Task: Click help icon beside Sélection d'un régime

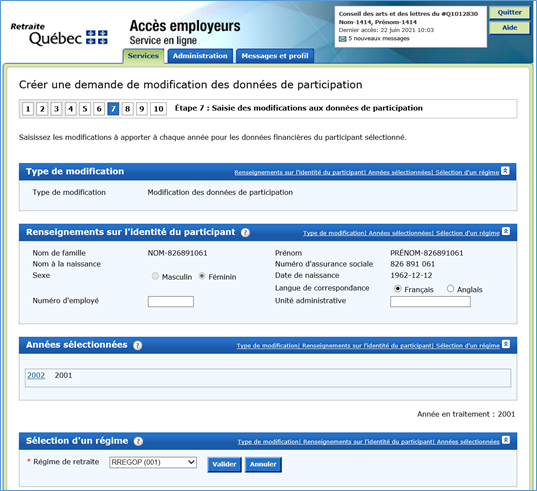Action: pos(138,441)
